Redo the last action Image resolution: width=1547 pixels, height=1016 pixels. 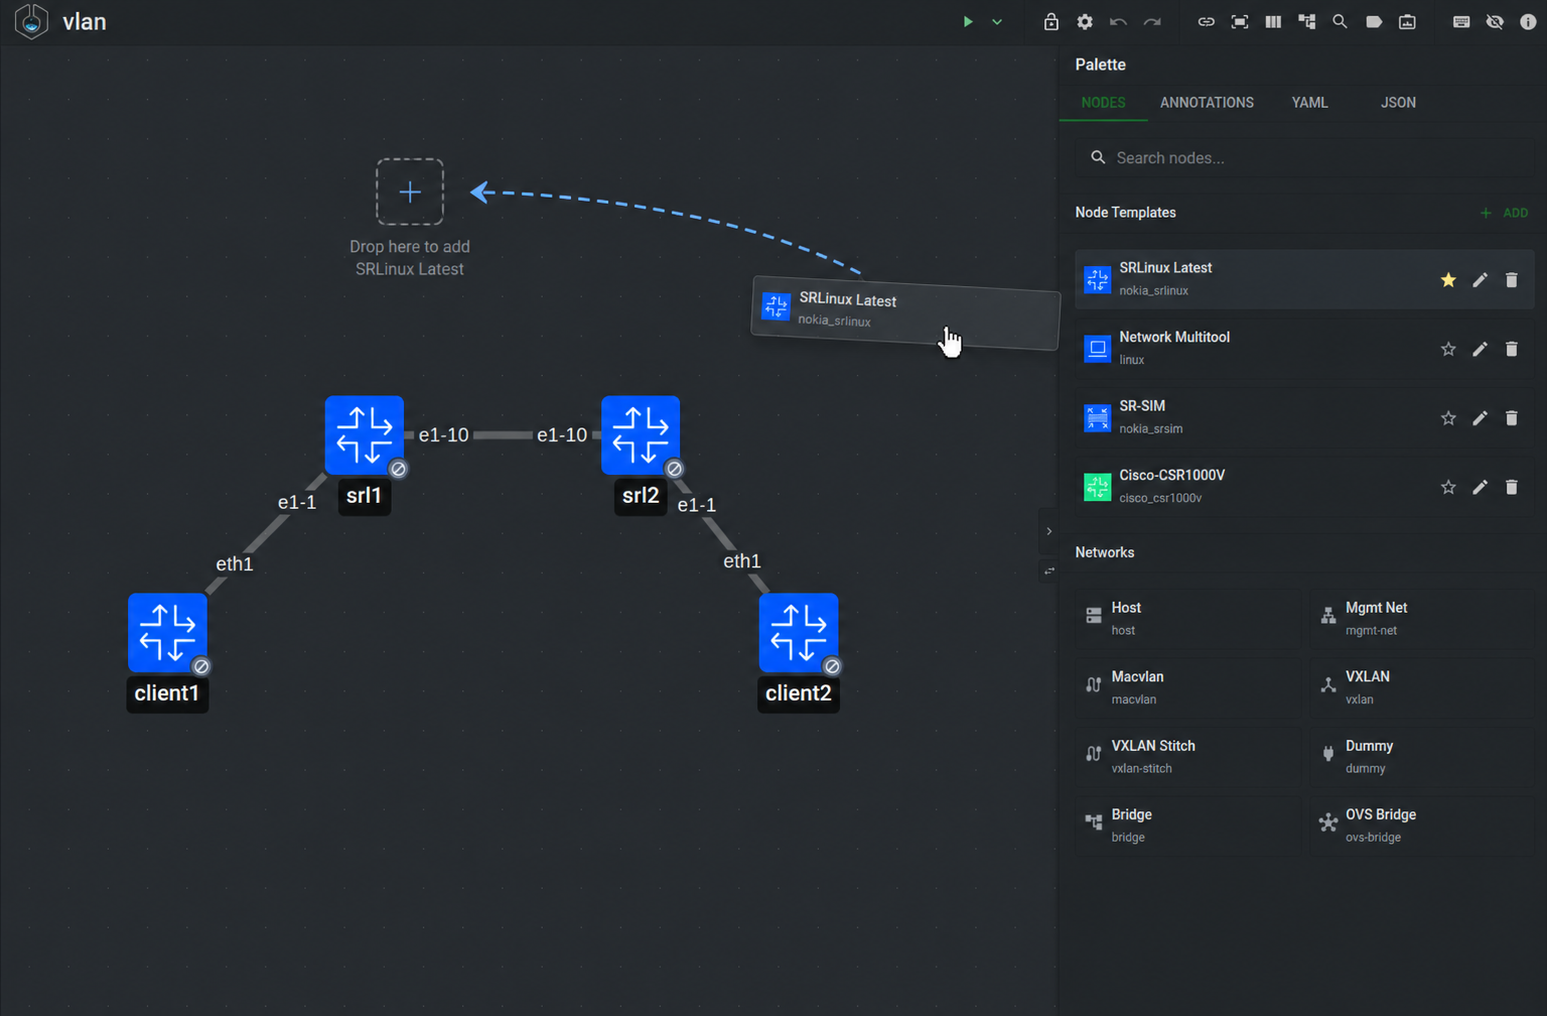click(1152, 22)
